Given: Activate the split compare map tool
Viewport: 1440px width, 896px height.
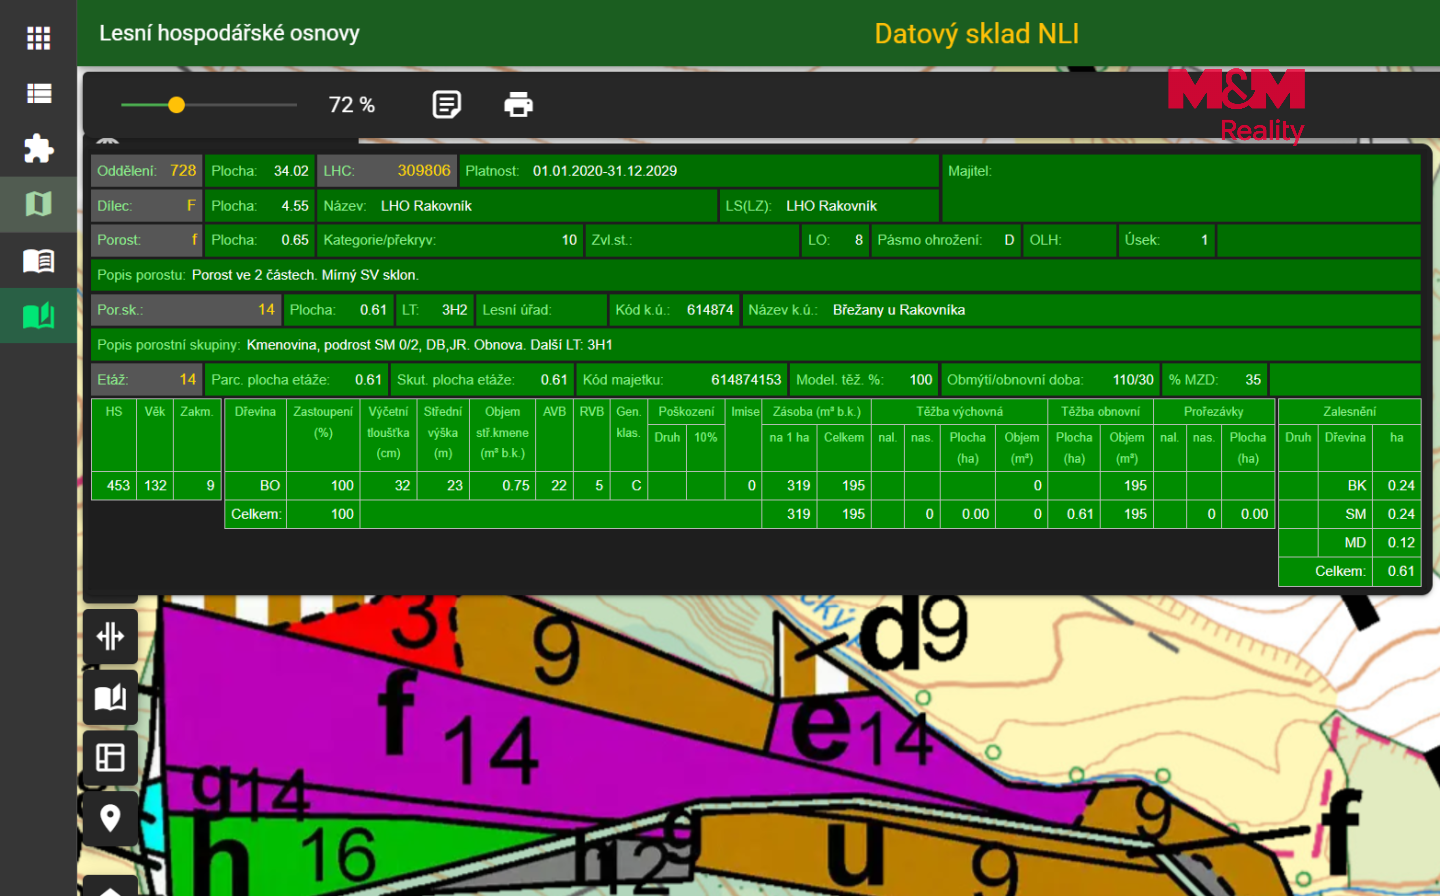Looking at the screenshot, I should coord(110,636).
